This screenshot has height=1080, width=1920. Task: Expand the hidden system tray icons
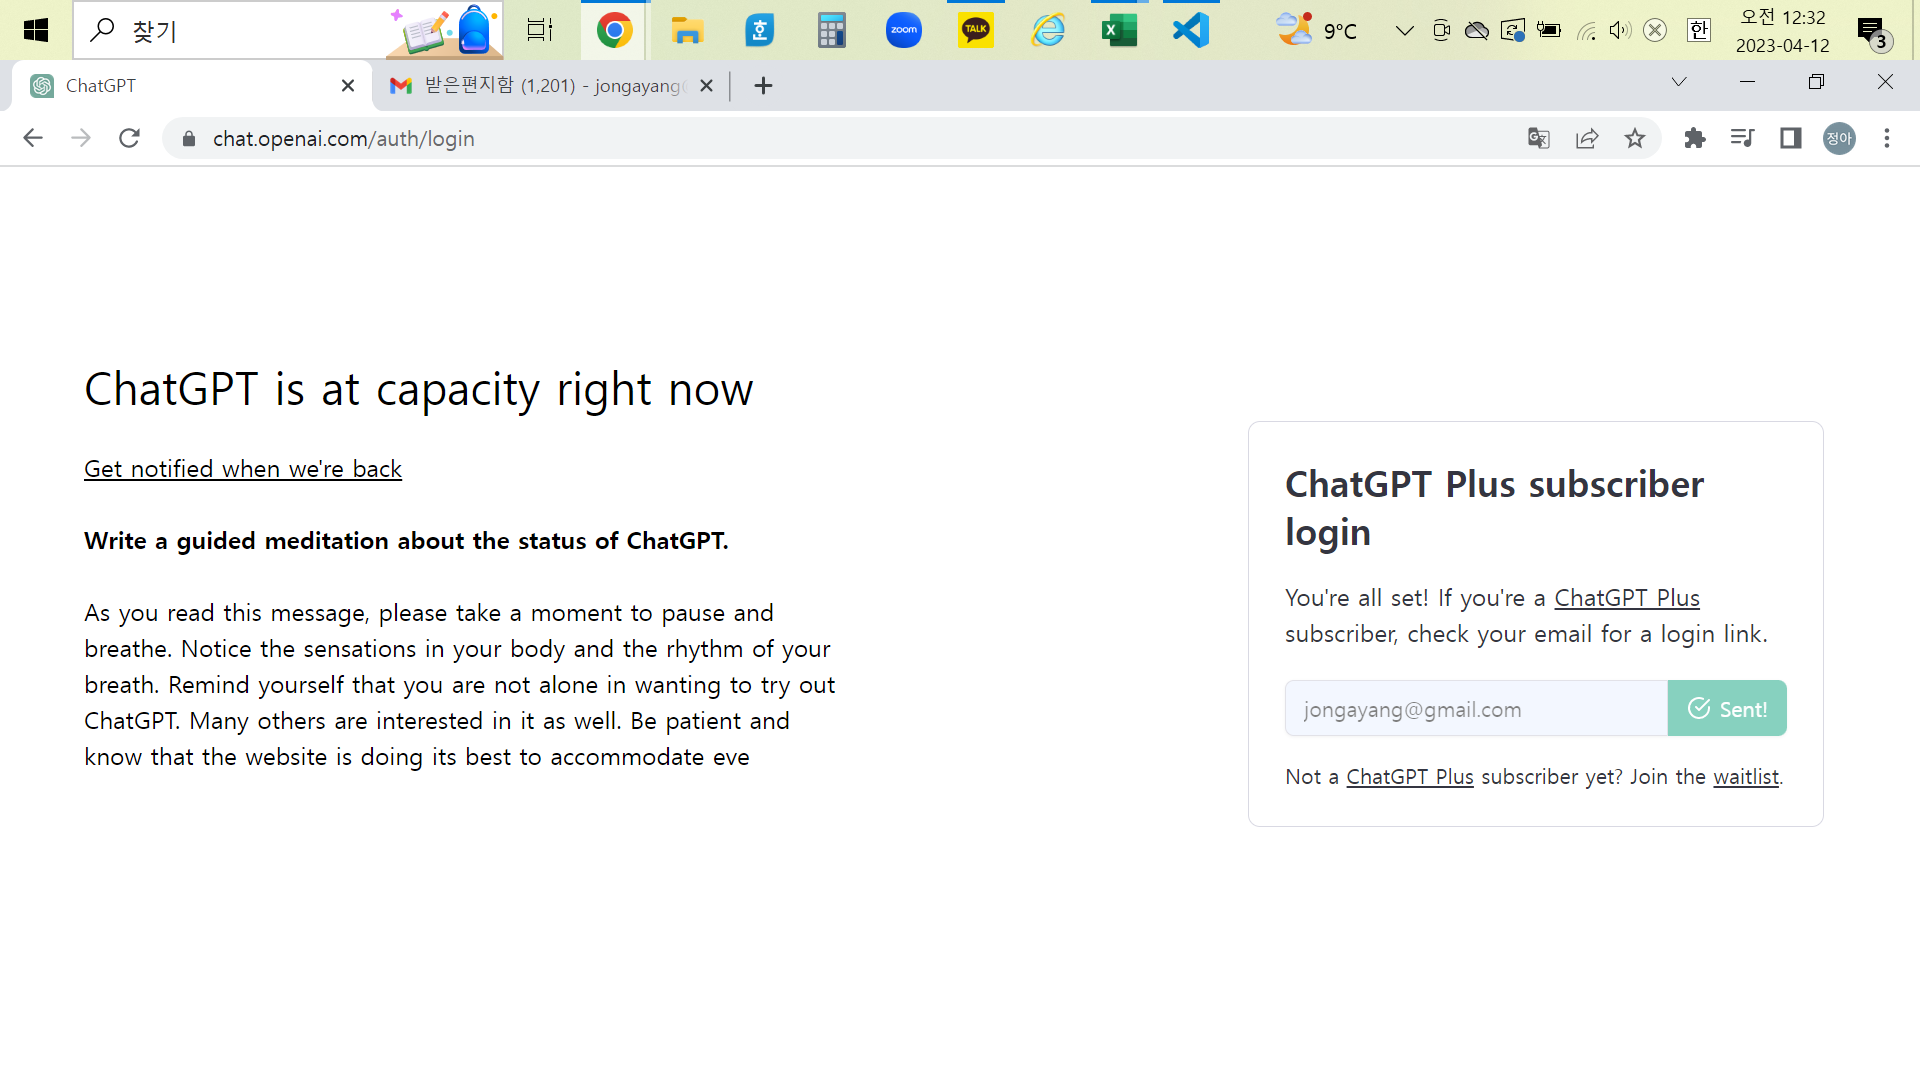(1404, 30)
